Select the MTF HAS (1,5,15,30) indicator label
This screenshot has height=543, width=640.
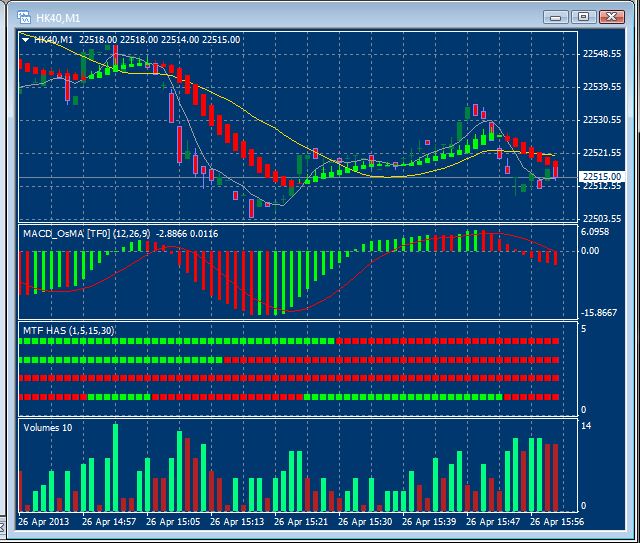click(69, 331)
